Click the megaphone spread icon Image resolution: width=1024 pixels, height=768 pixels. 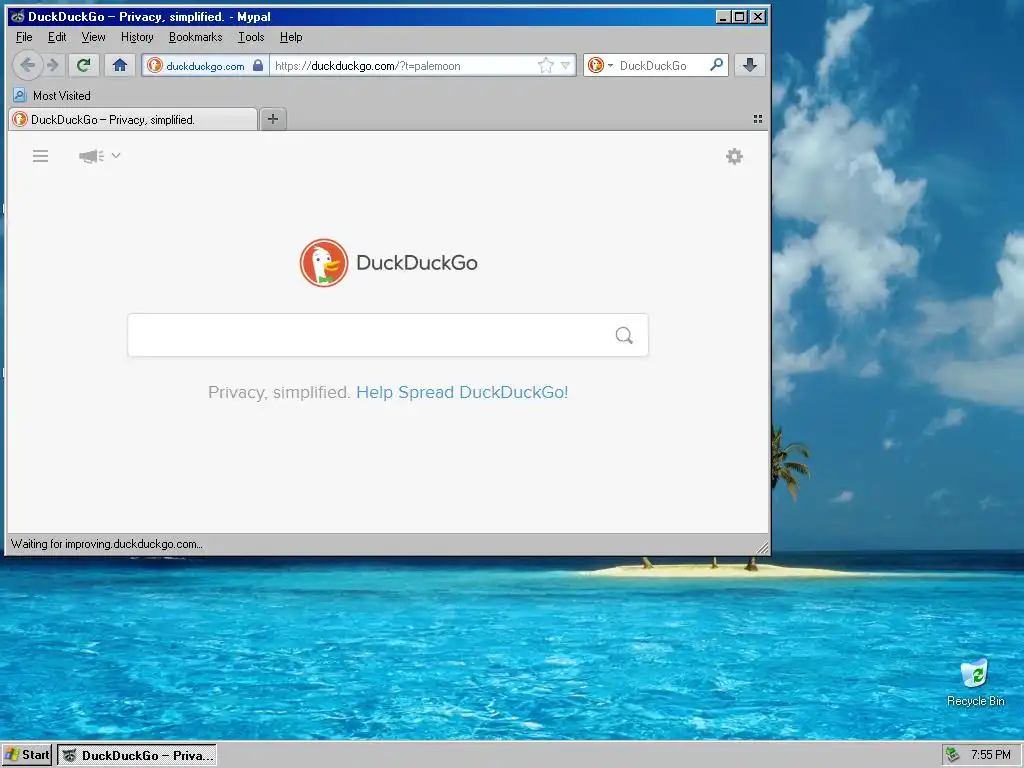[x=91, y=156]
